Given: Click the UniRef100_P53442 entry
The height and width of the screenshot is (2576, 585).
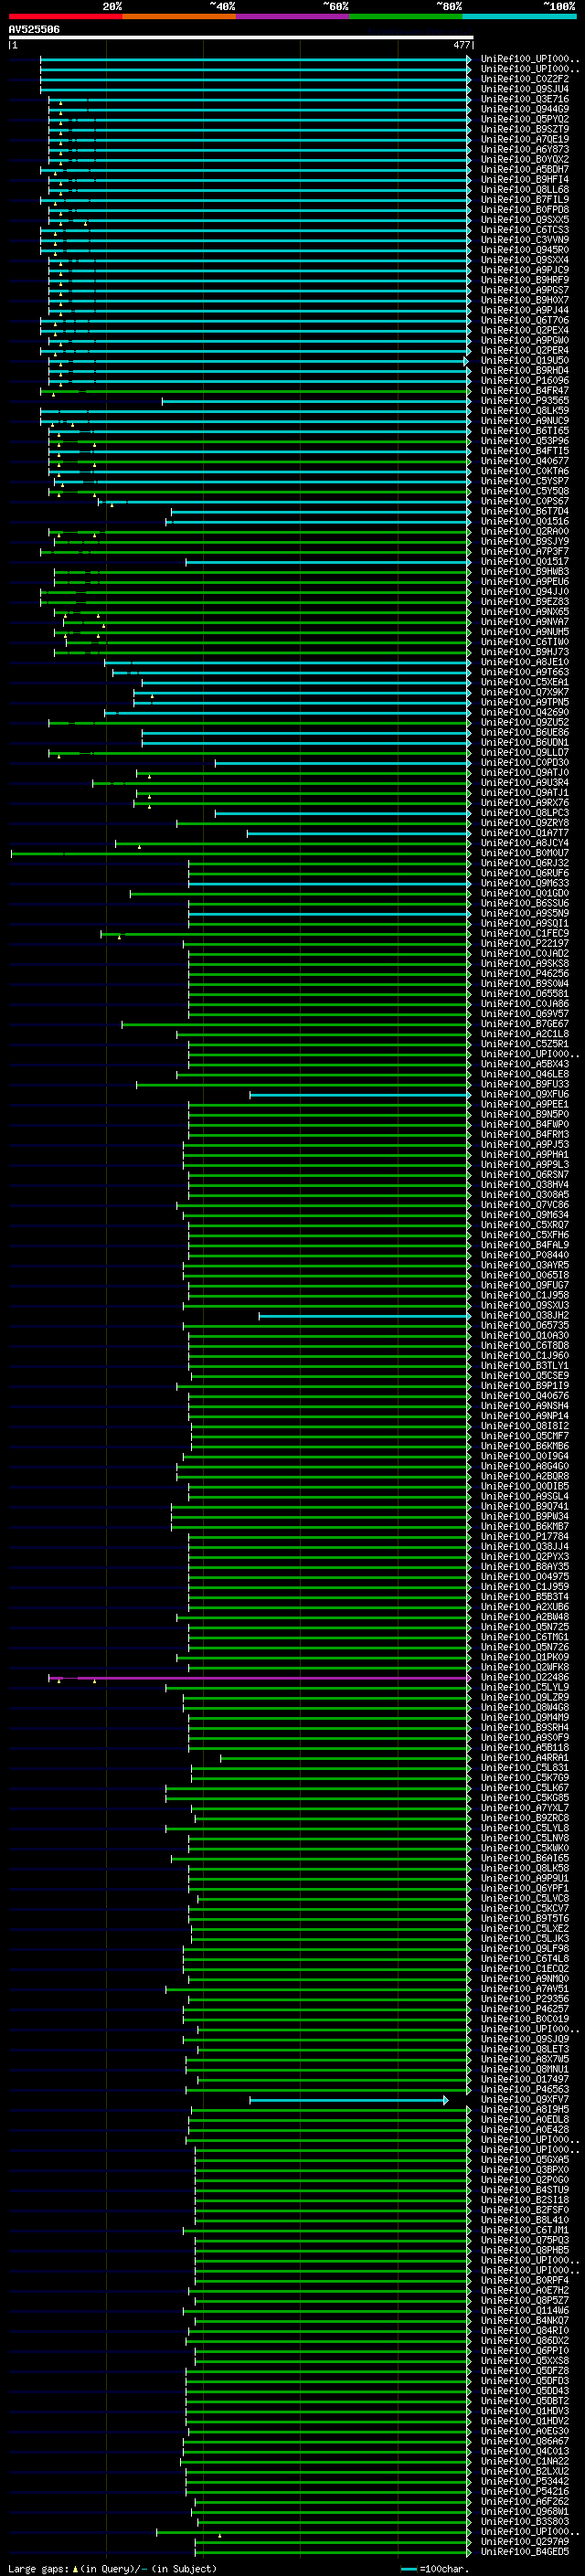Looking at the screenshot, I should (525, 2481).
